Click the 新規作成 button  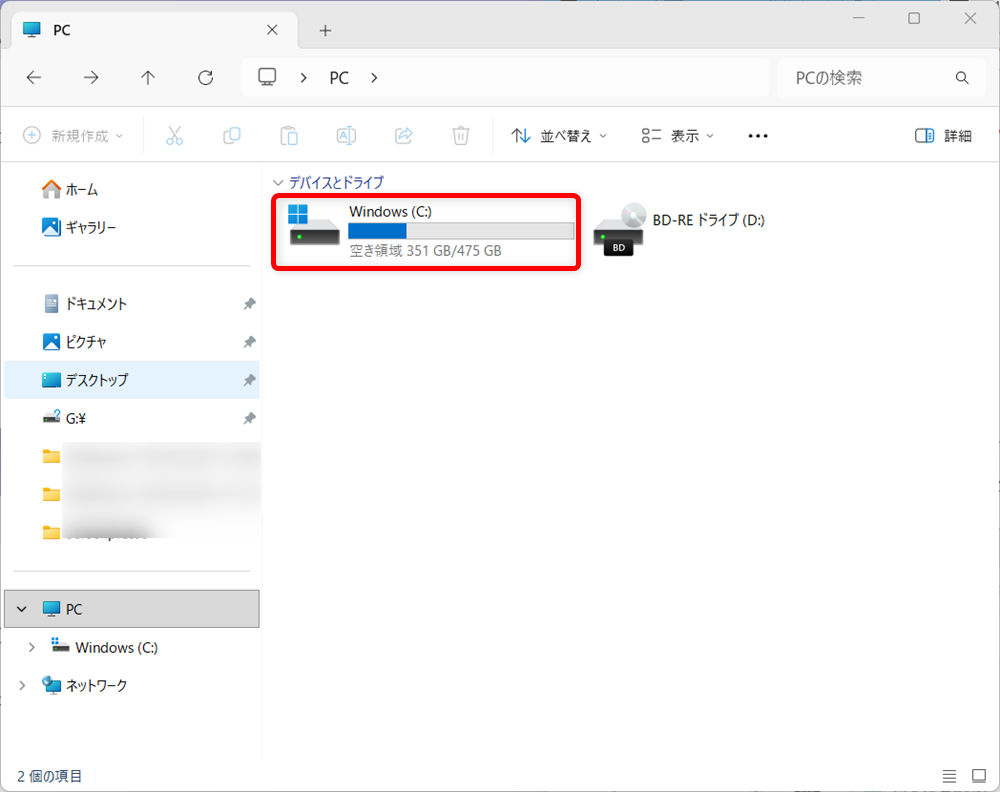coord(74,135)
